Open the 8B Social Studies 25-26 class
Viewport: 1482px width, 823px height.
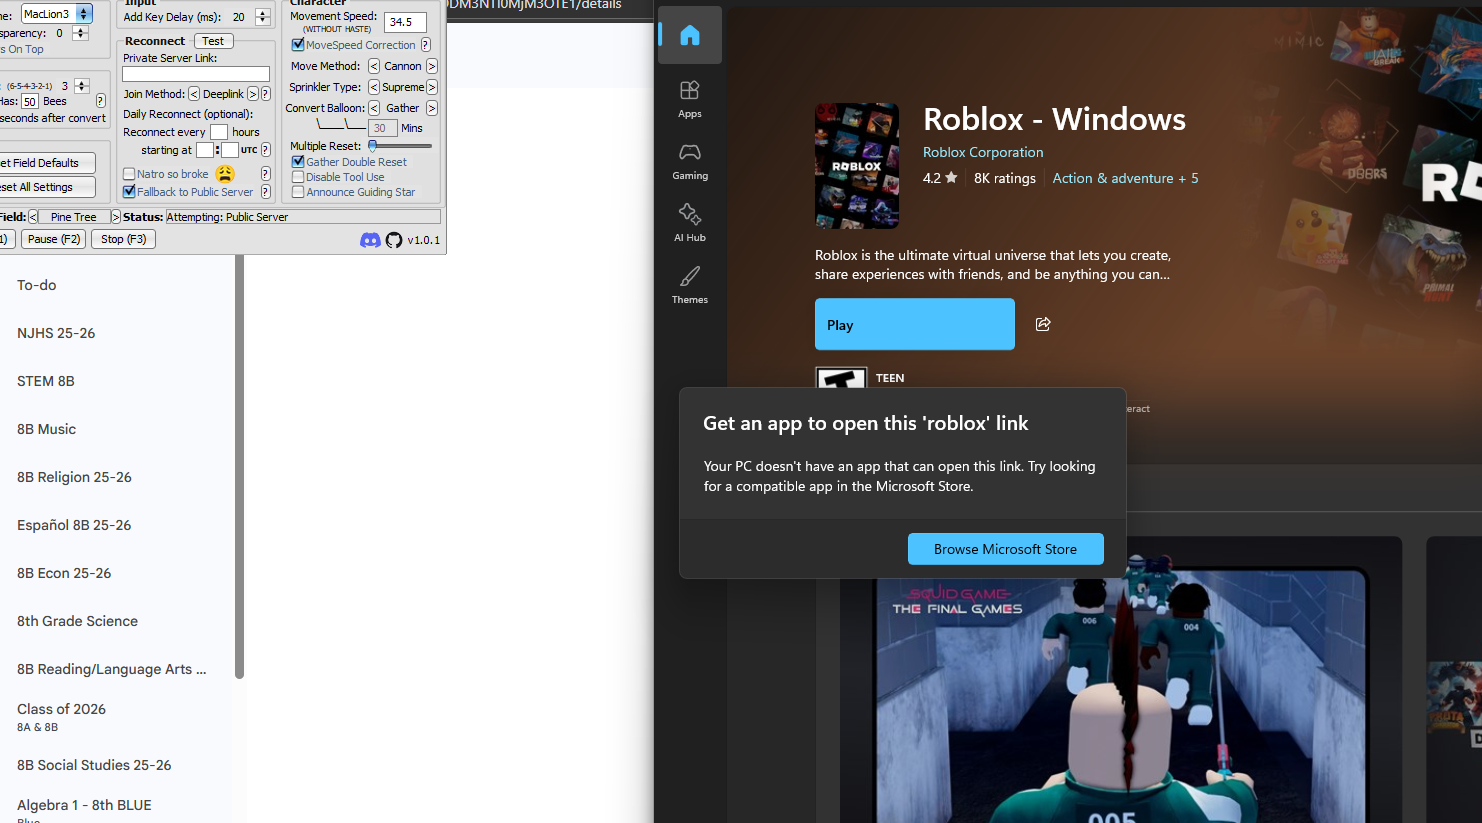click(94, 765)
